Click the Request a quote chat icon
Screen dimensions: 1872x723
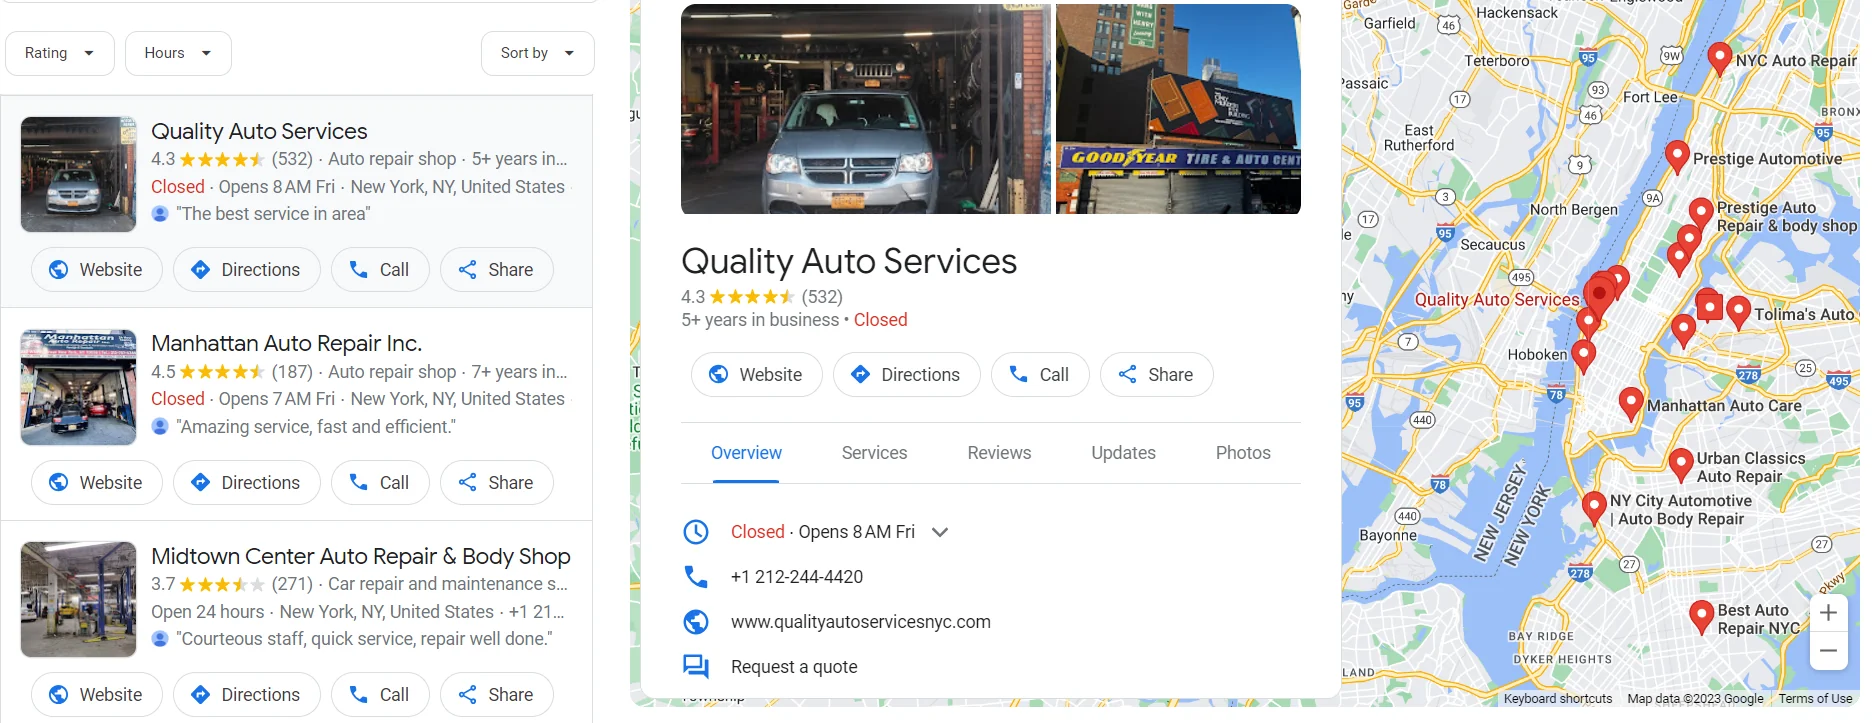[x=696, y=667]
